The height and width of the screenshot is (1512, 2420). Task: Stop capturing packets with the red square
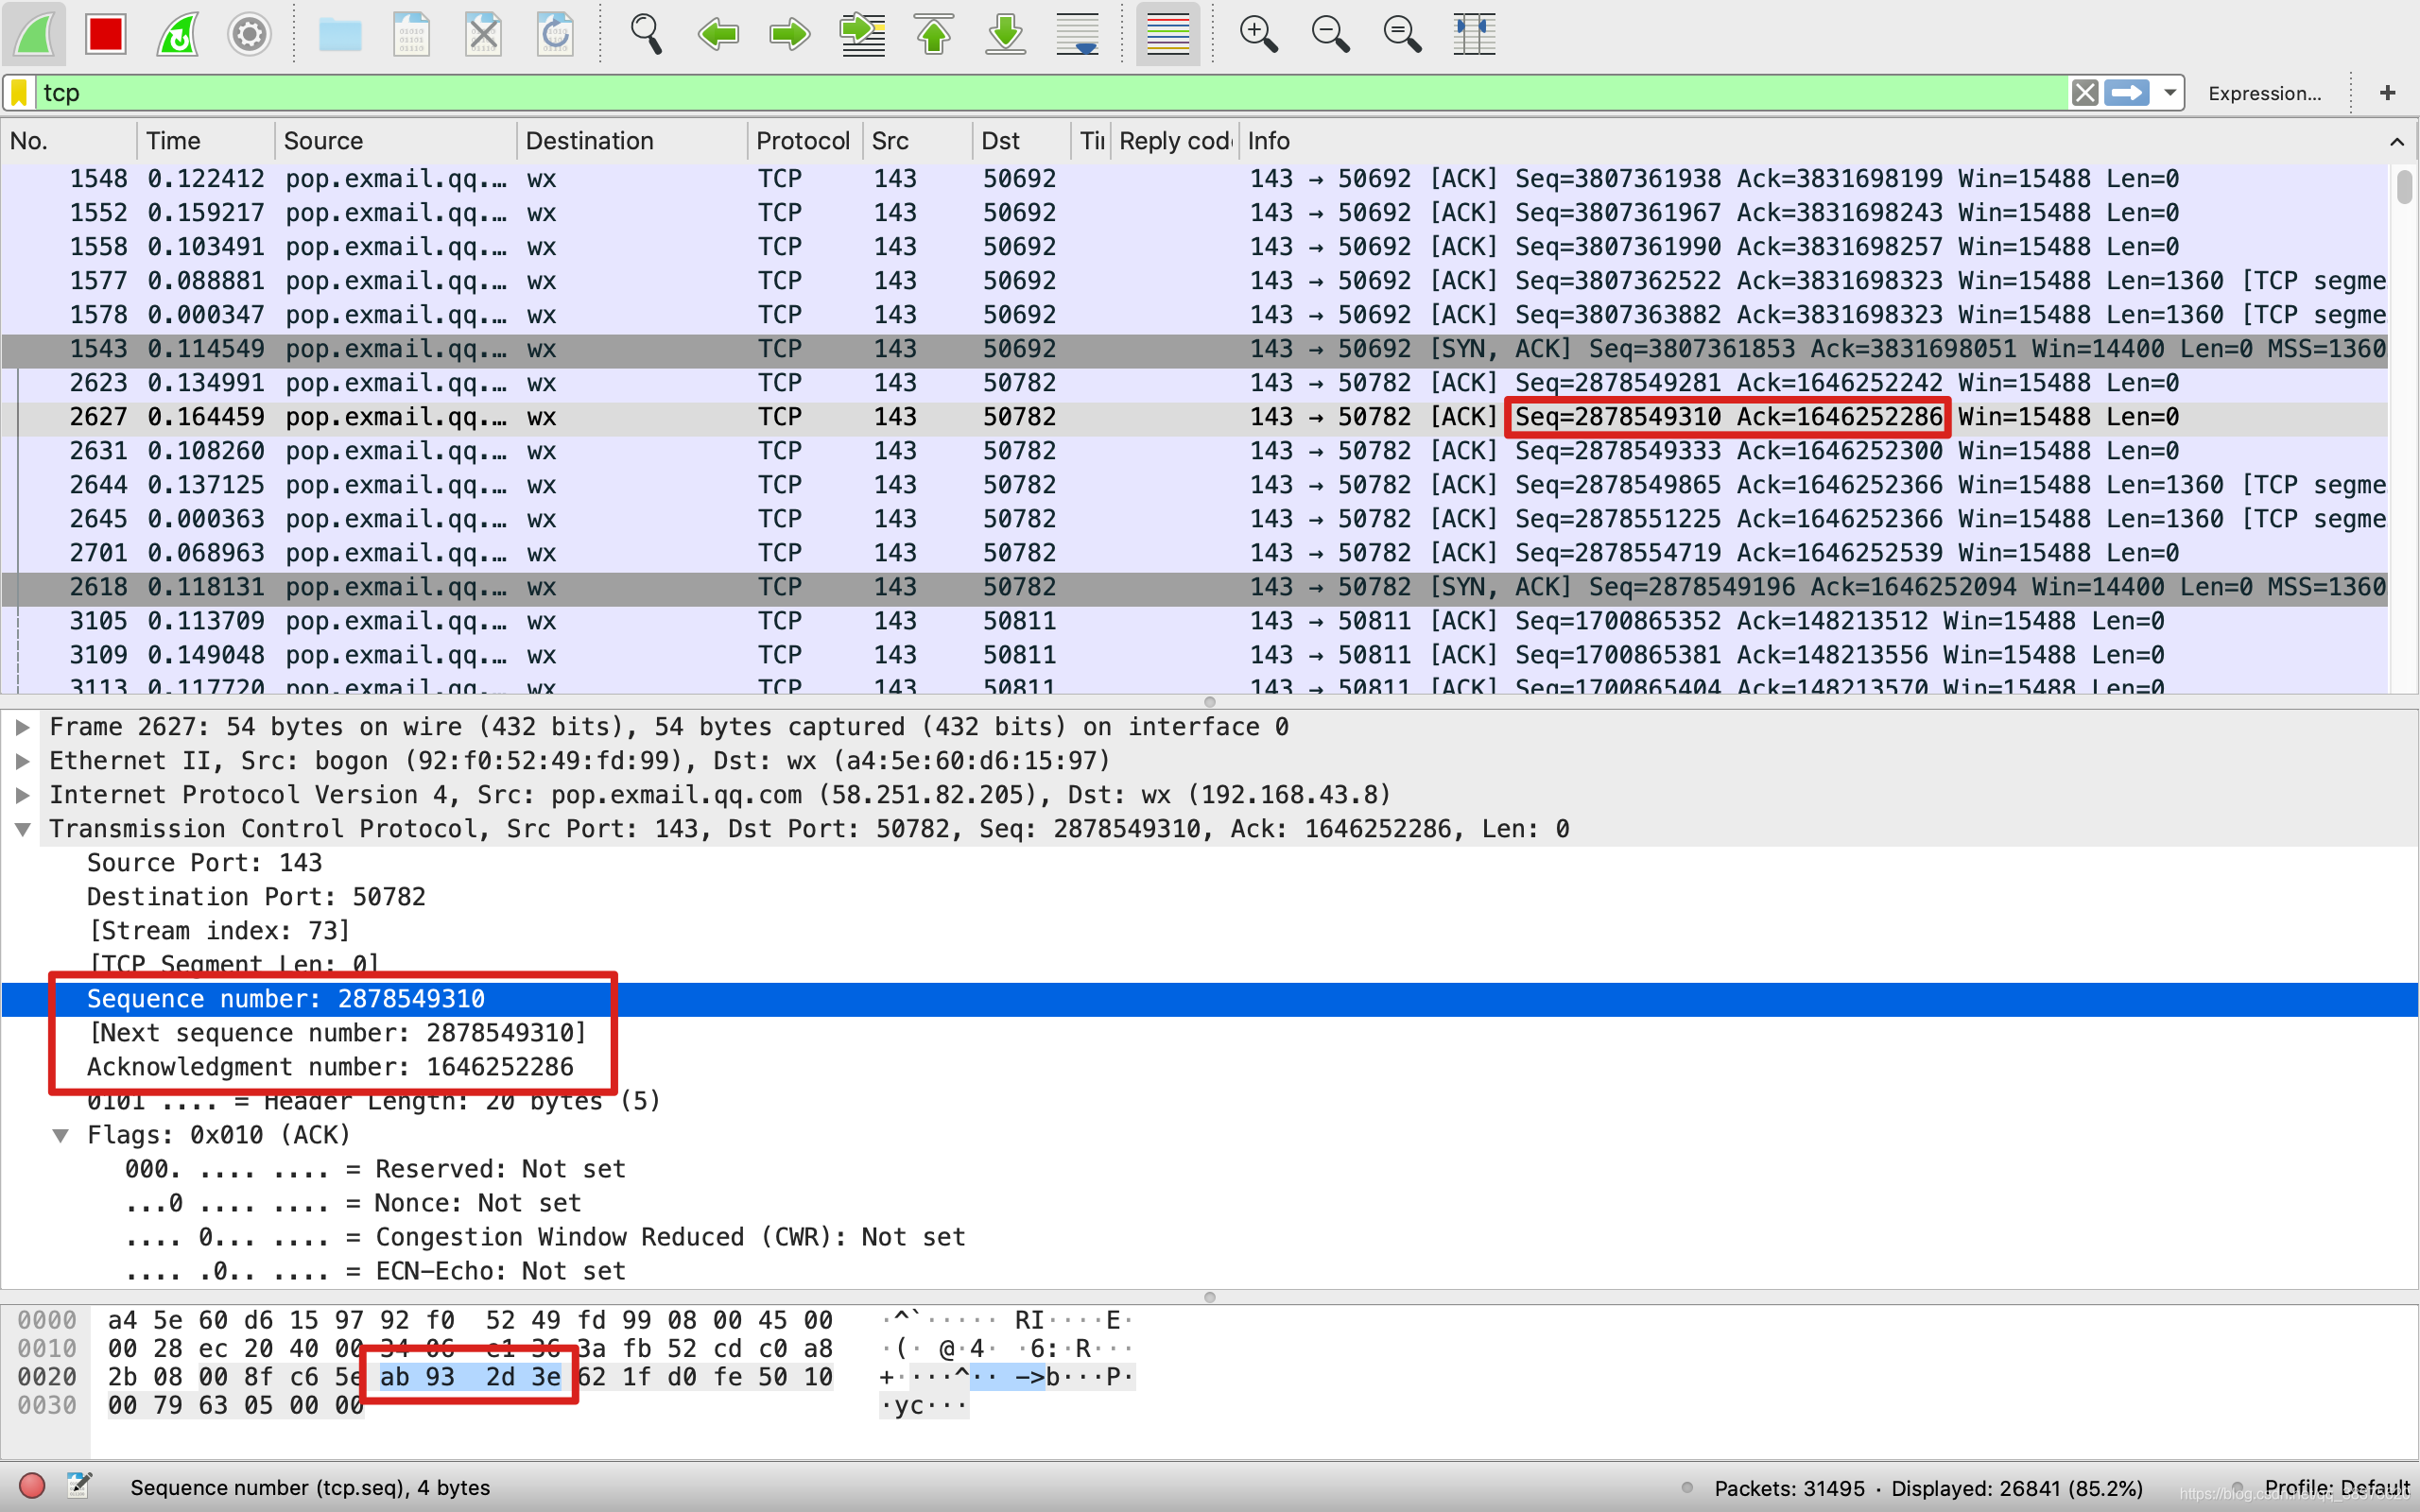pyautogui.click(x=105, y=33)
